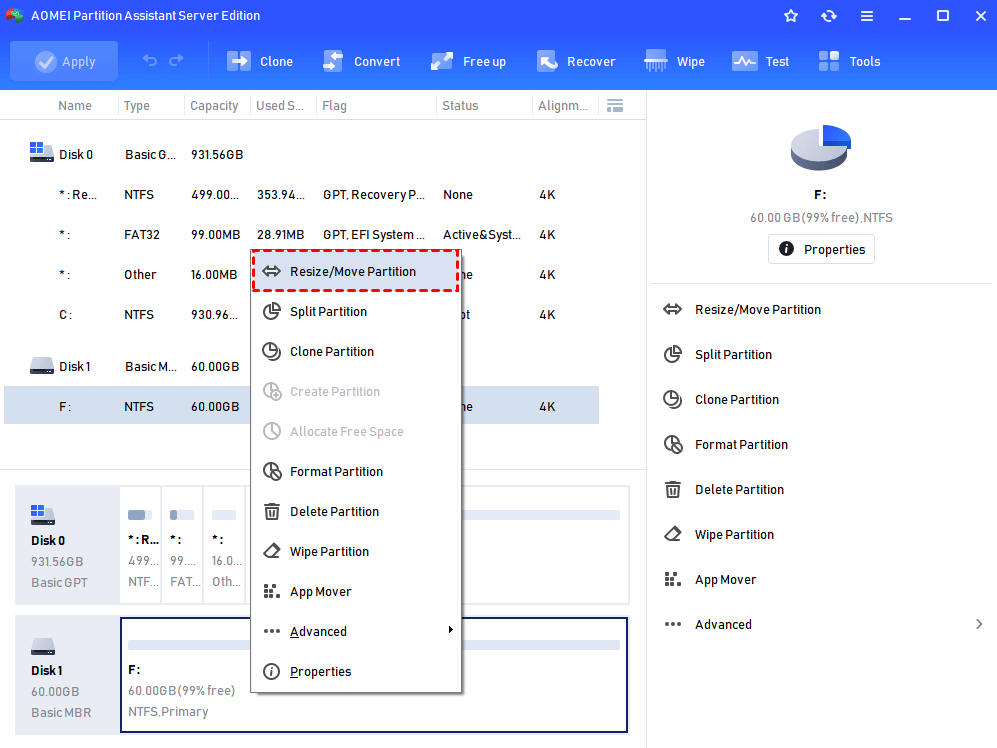Click the refresh icon in title bar

pyautogui.click(x=829, y=16)
